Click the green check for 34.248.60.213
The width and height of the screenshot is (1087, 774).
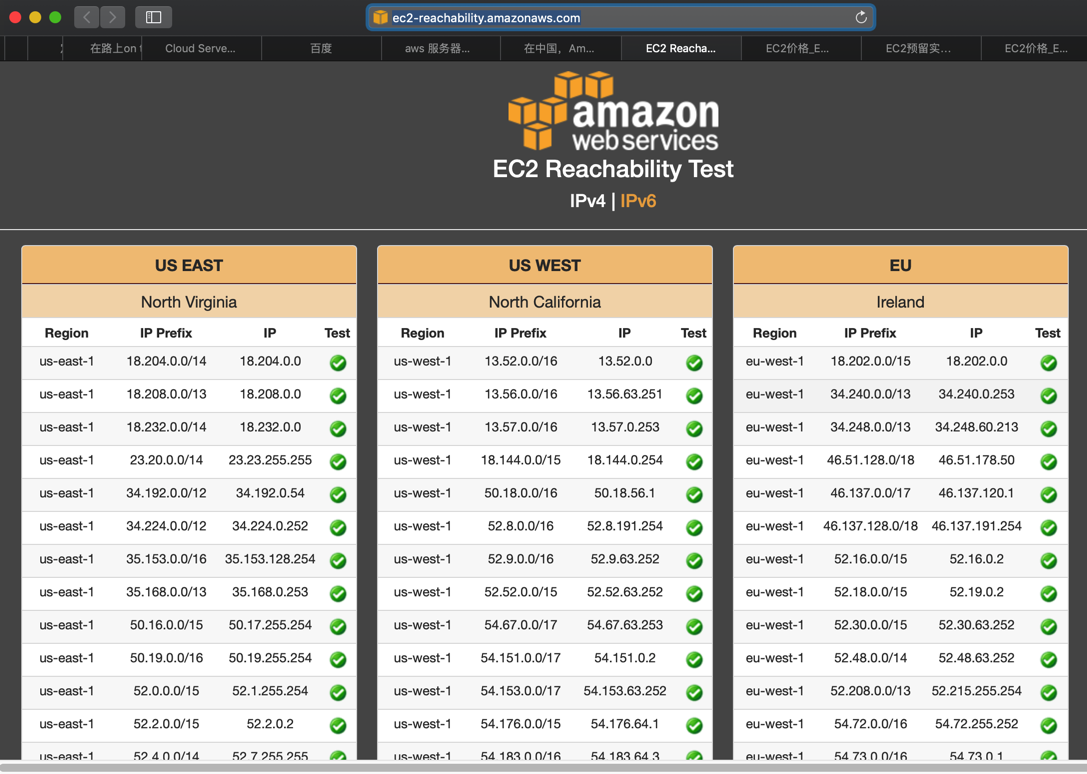(1049, 429)
